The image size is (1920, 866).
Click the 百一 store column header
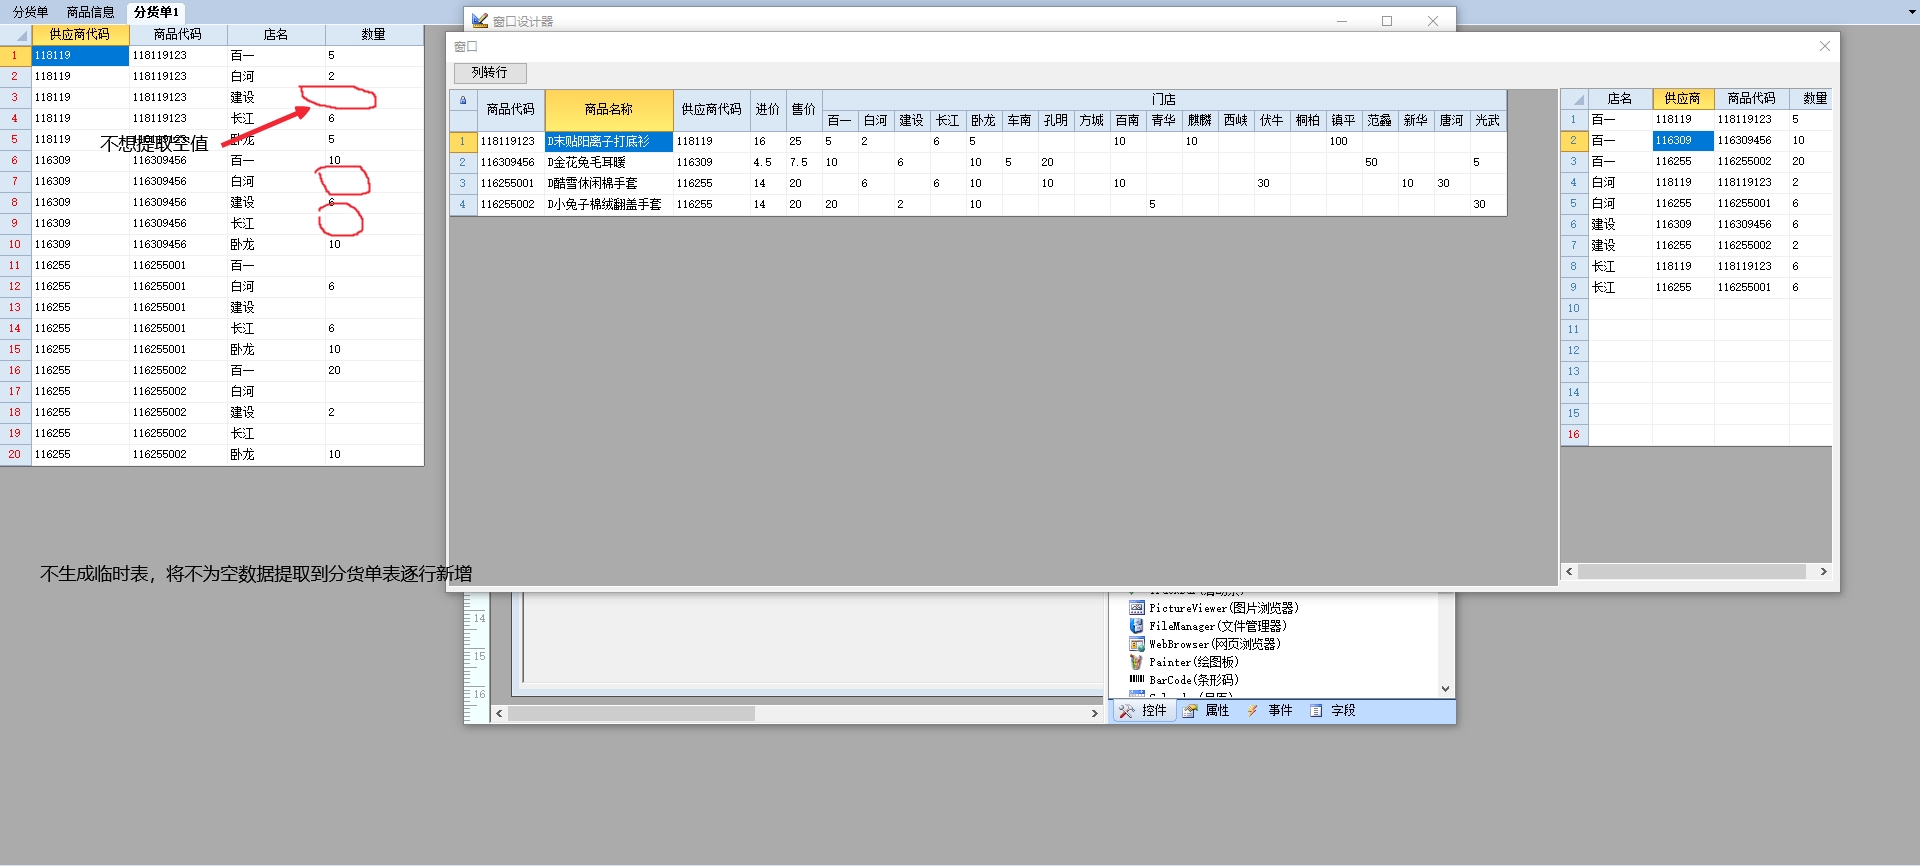coord(840,121)
